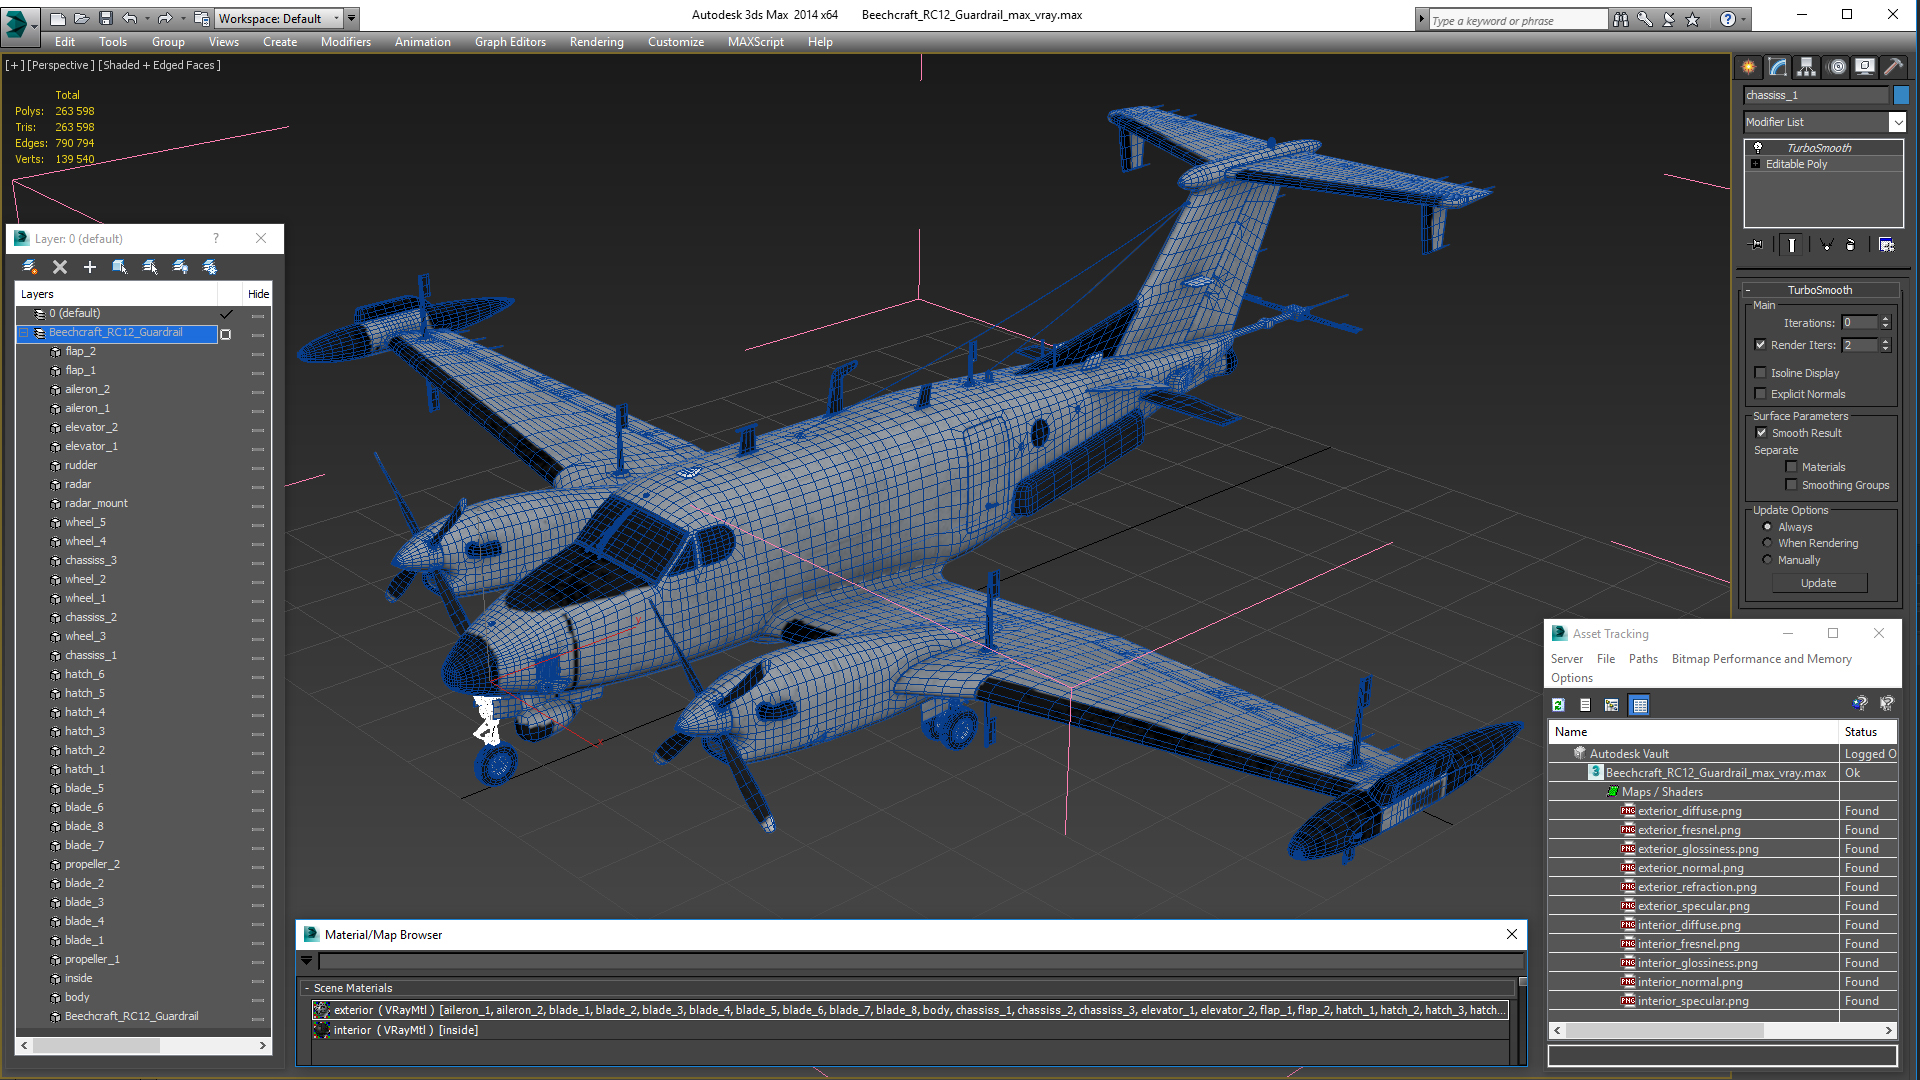1920x1080 pixels.
Task: Toggle Smooth Result checkbox
Action: pos(1761,433)
